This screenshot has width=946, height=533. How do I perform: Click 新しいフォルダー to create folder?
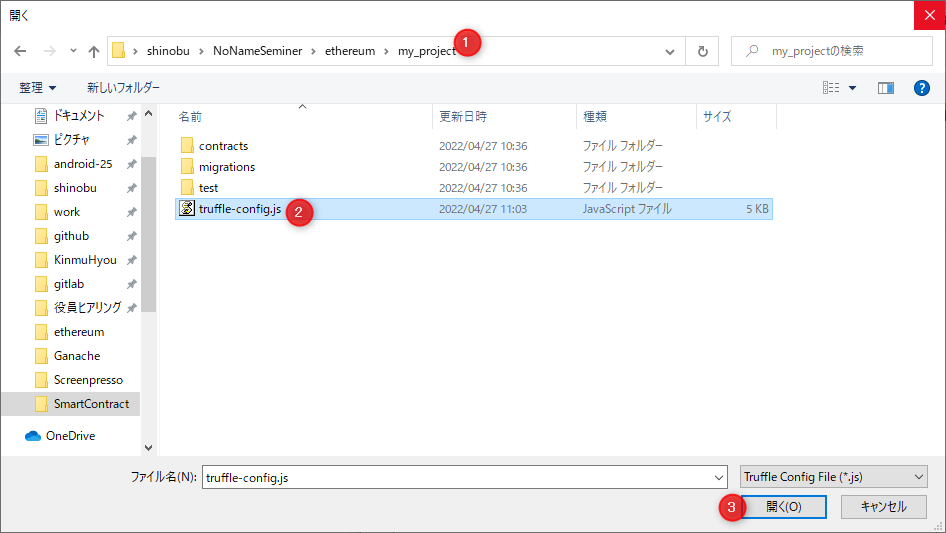123,88
